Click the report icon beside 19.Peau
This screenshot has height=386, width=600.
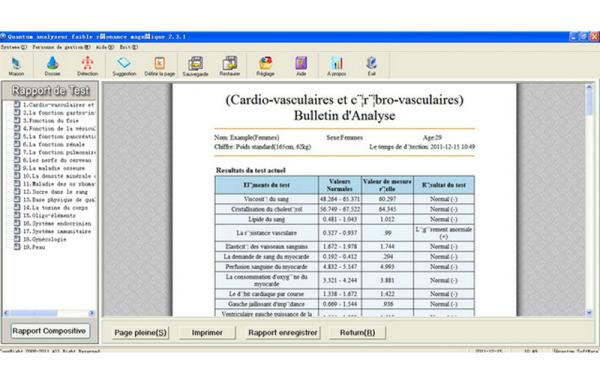(17, 247)
